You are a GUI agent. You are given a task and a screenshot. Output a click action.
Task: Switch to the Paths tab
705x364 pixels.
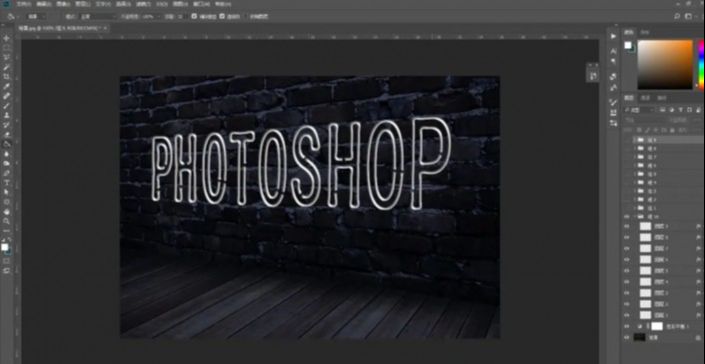(x=661, y=98)
